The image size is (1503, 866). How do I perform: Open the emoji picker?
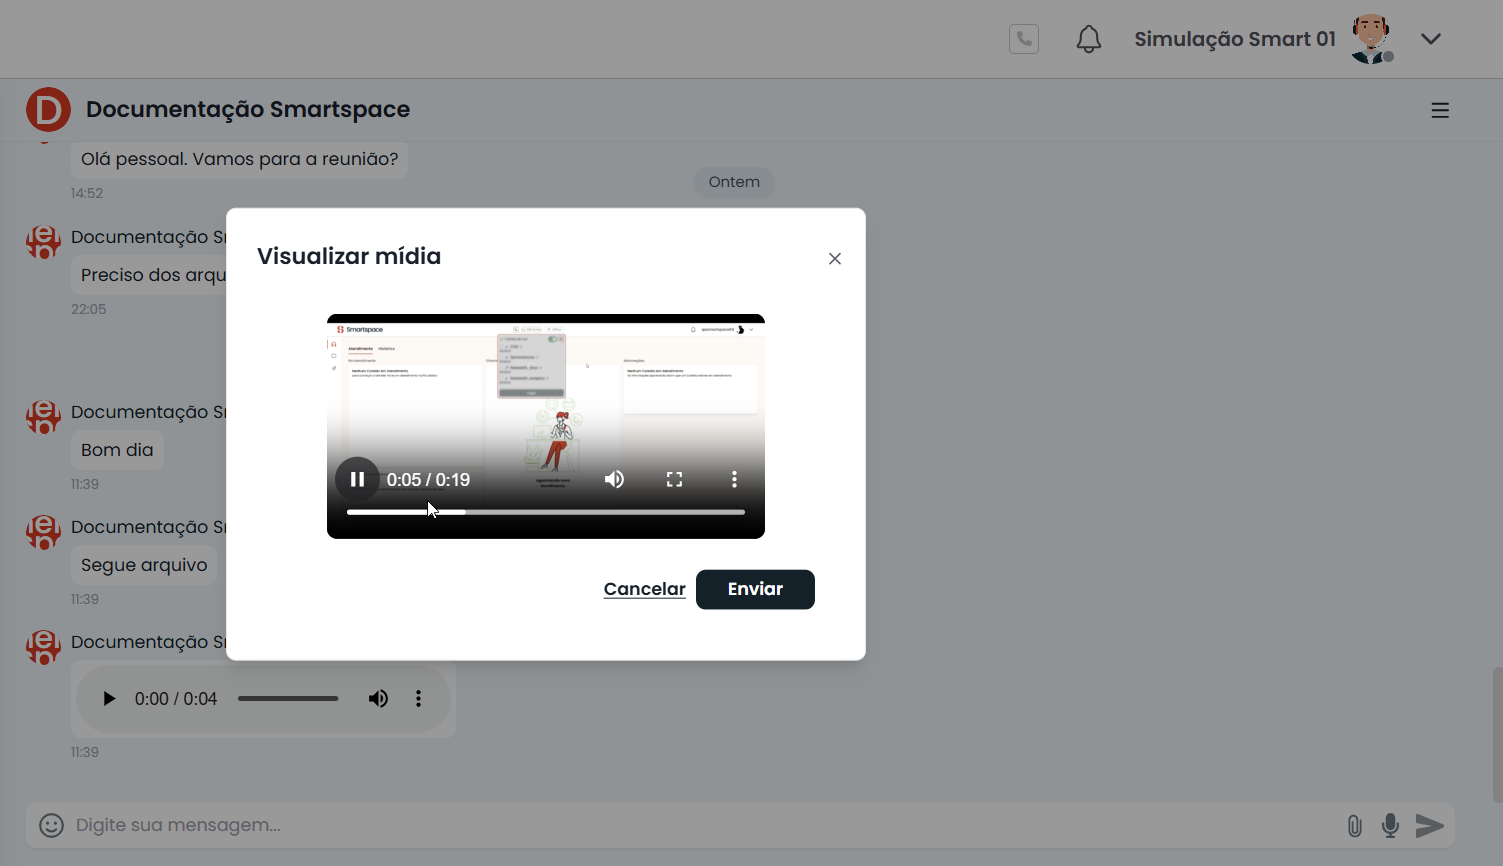51,825
